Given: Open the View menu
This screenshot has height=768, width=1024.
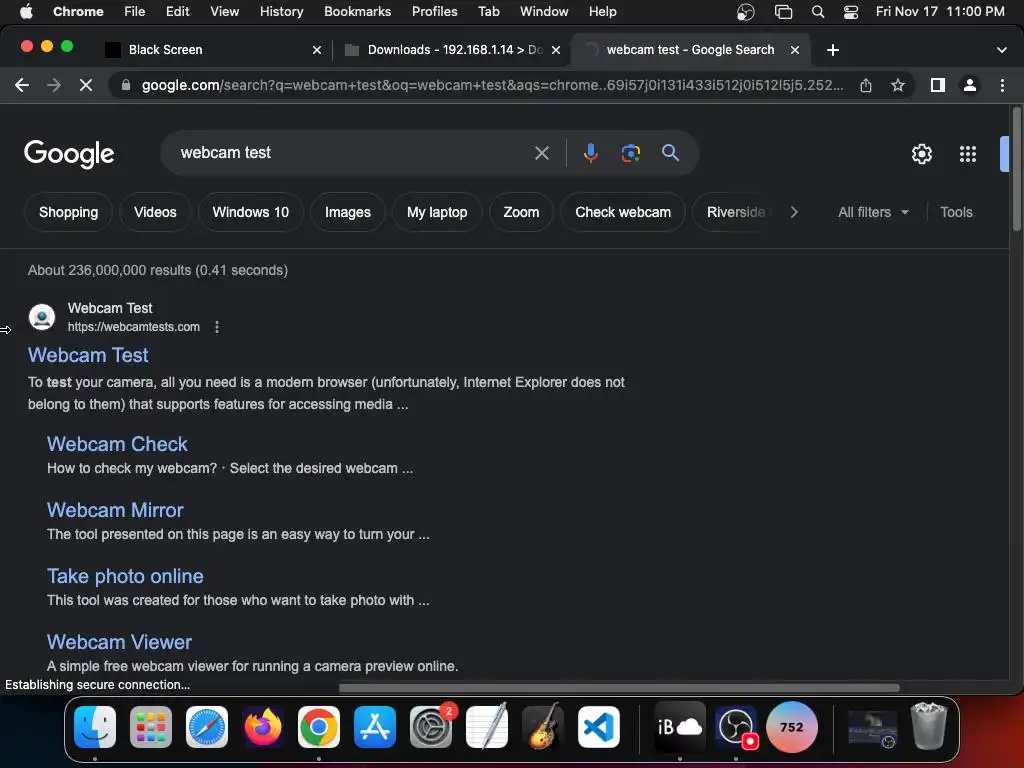Looking at the screenshot, I should (x=224, y=12).
